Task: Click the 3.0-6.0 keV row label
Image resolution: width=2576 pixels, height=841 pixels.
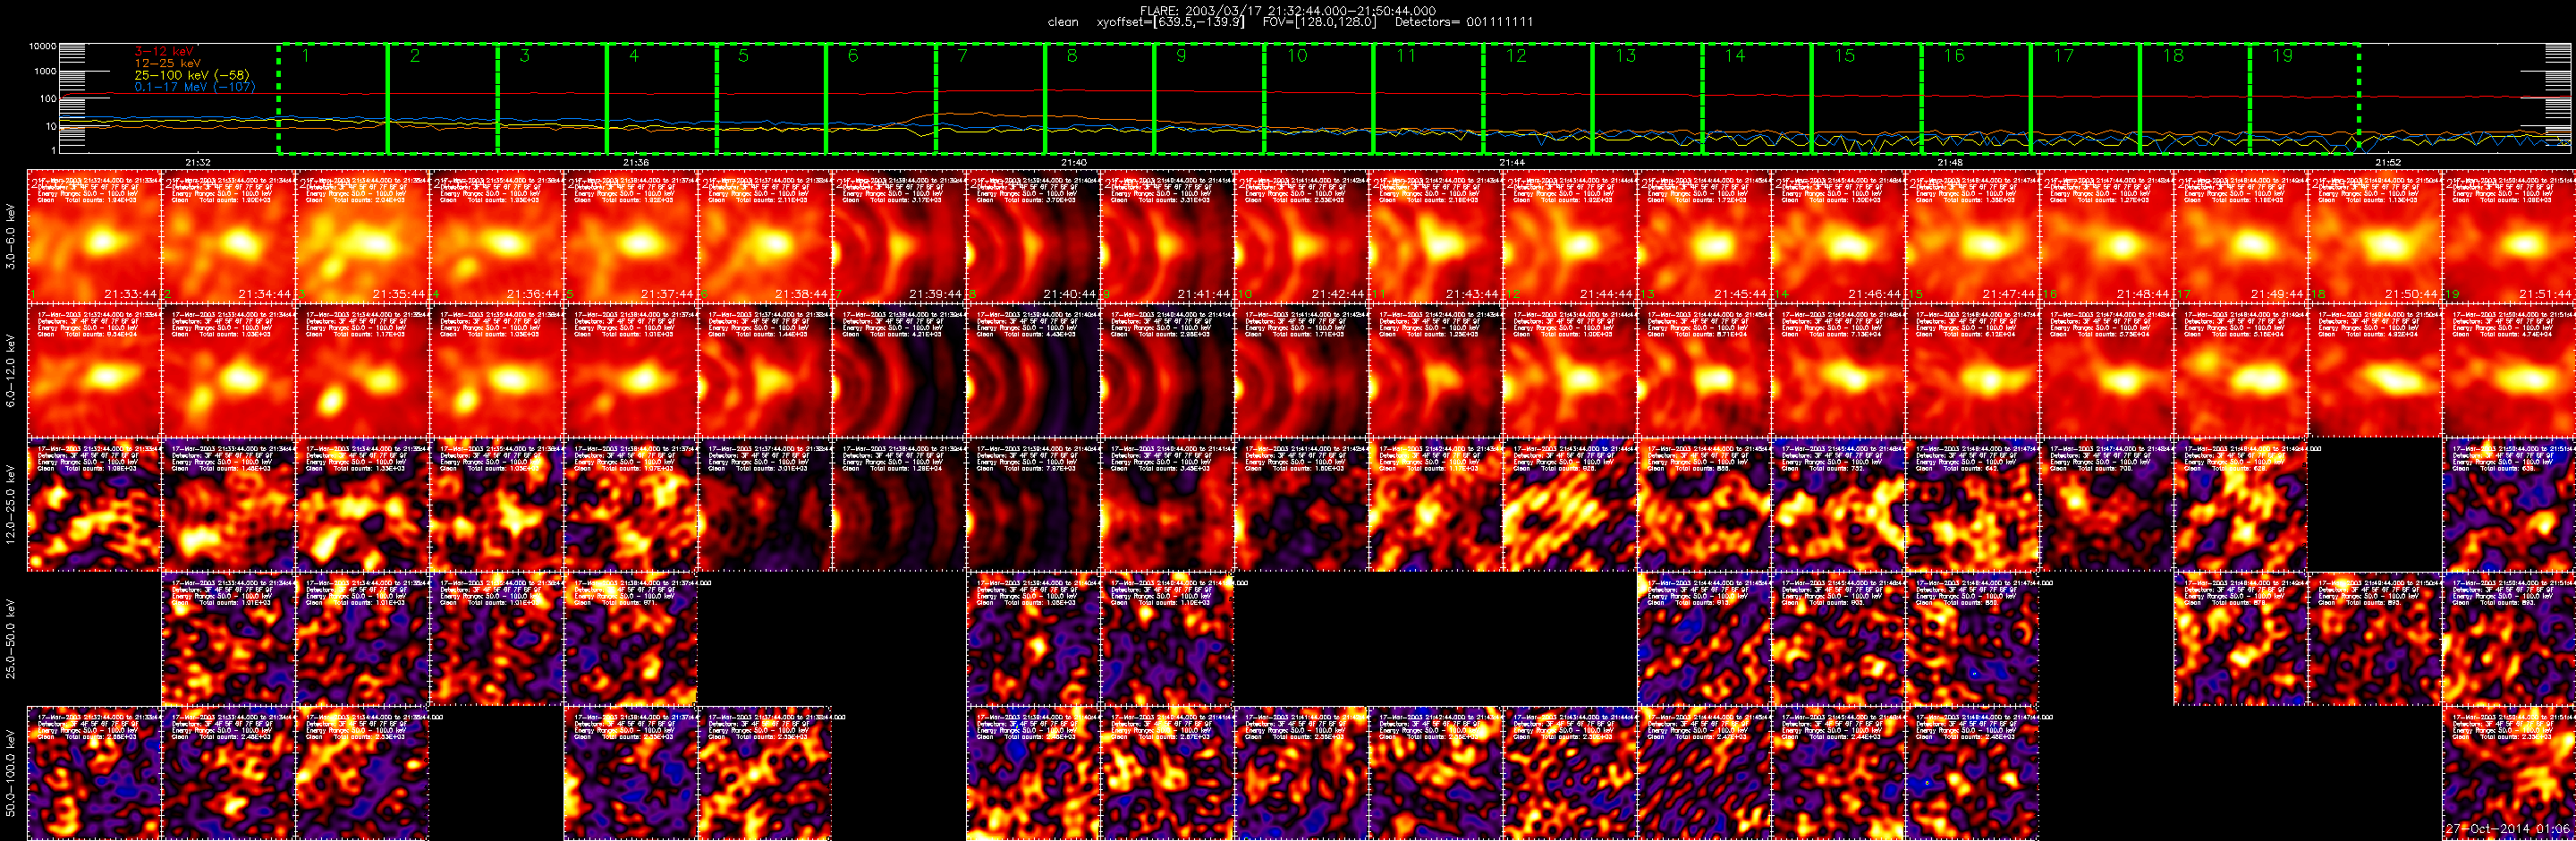Action: coord(11,235)
